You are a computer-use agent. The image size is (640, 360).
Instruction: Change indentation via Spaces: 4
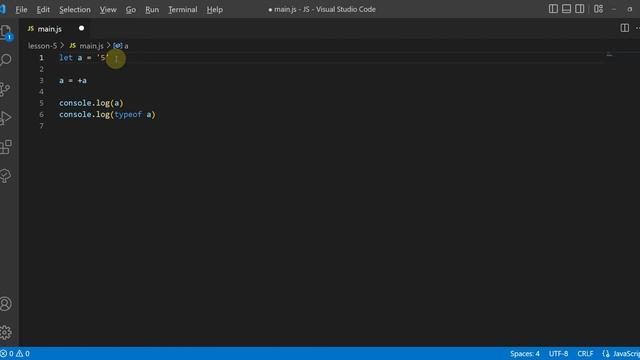click(x=524, y=353)
